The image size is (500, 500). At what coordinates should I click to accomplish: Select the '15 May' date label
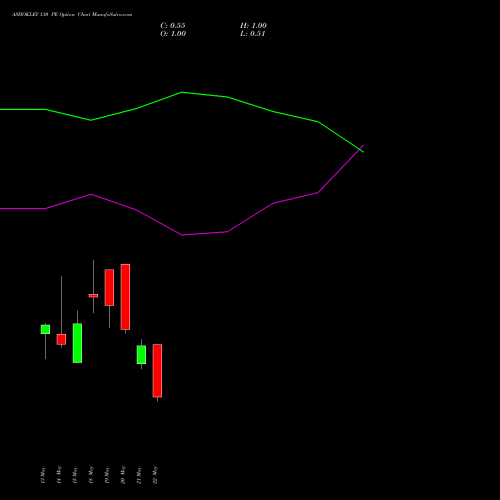click(x=75, y=475)
